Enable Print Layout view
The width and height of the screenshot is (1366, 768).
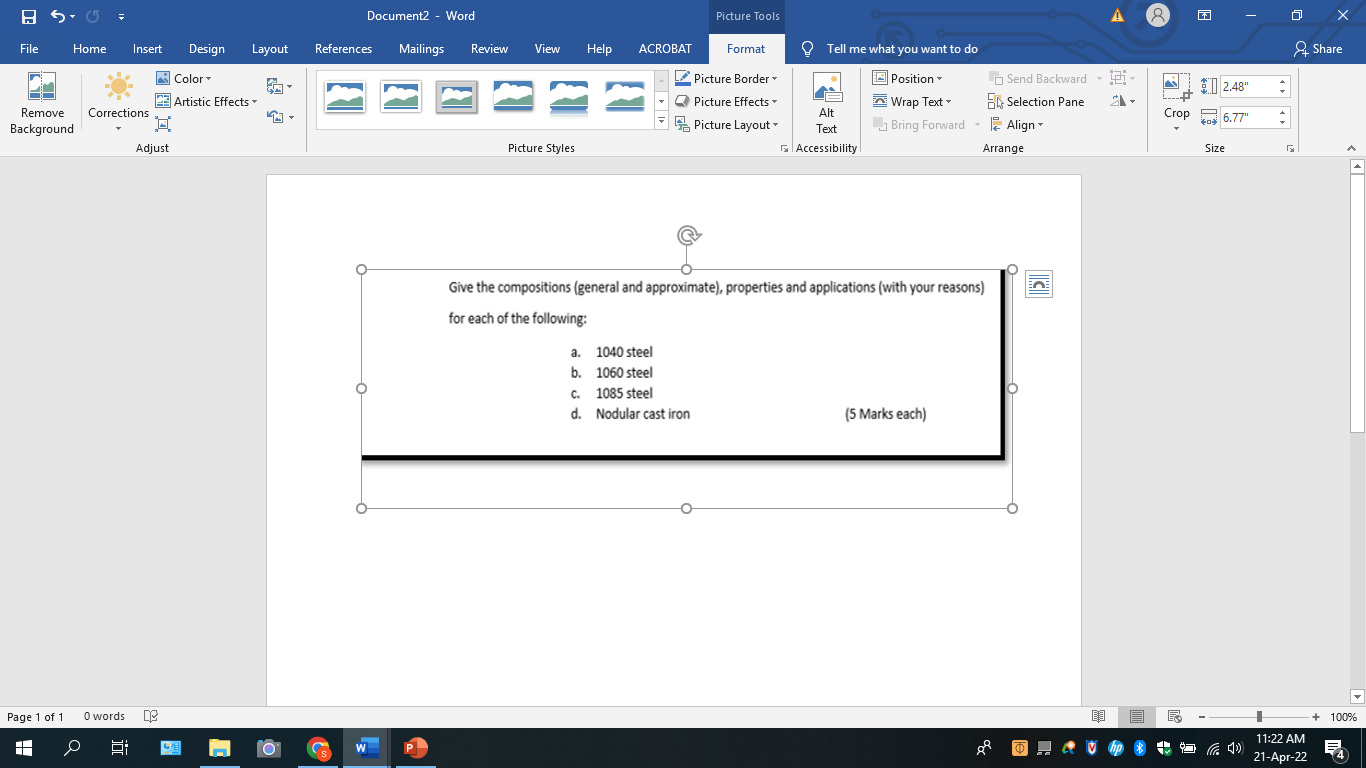tap(1136, 716)
